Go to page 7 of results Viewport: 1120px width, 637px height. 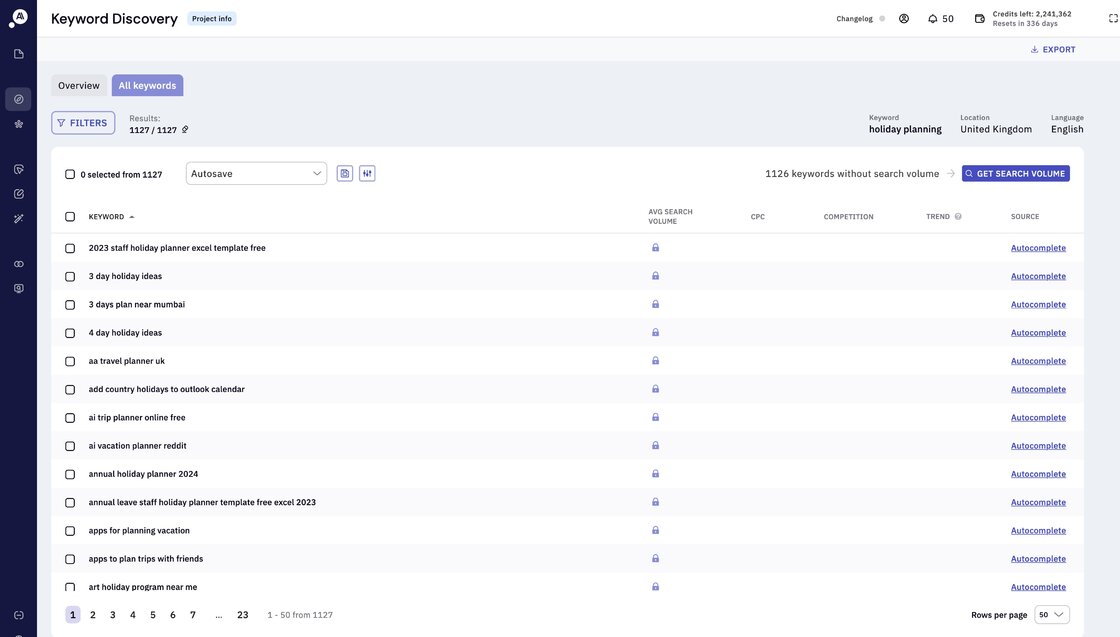193,615
